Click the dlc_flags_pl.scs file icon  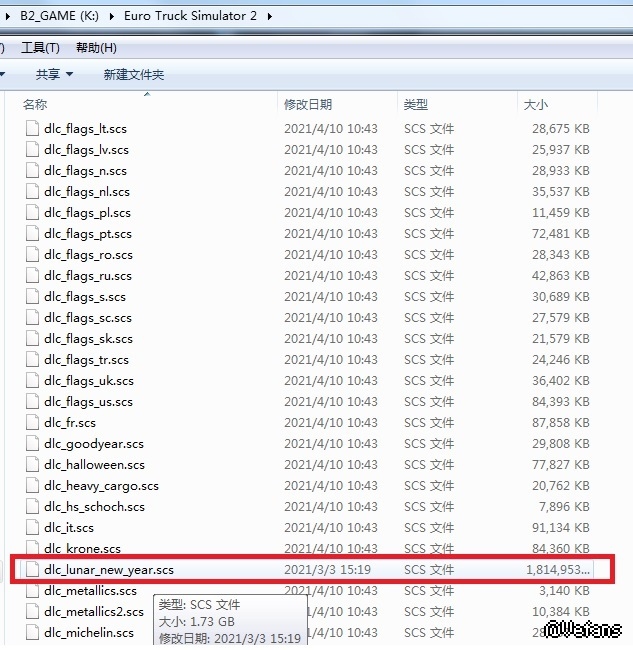pos(32,213)
